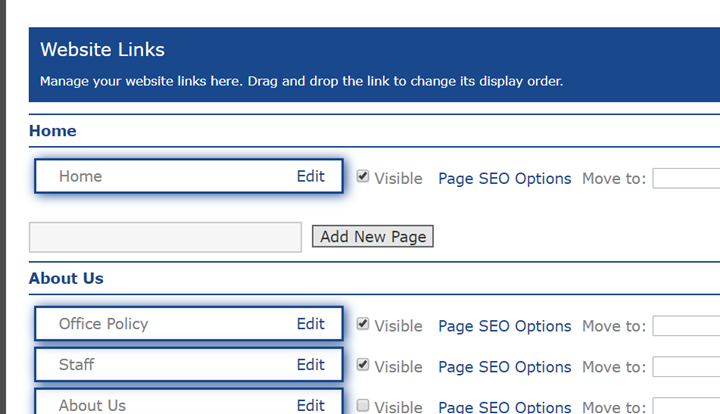Disable Visible checkbox for Staff page
The width and height of the screenshot is (720, 414).
(363, 365)
